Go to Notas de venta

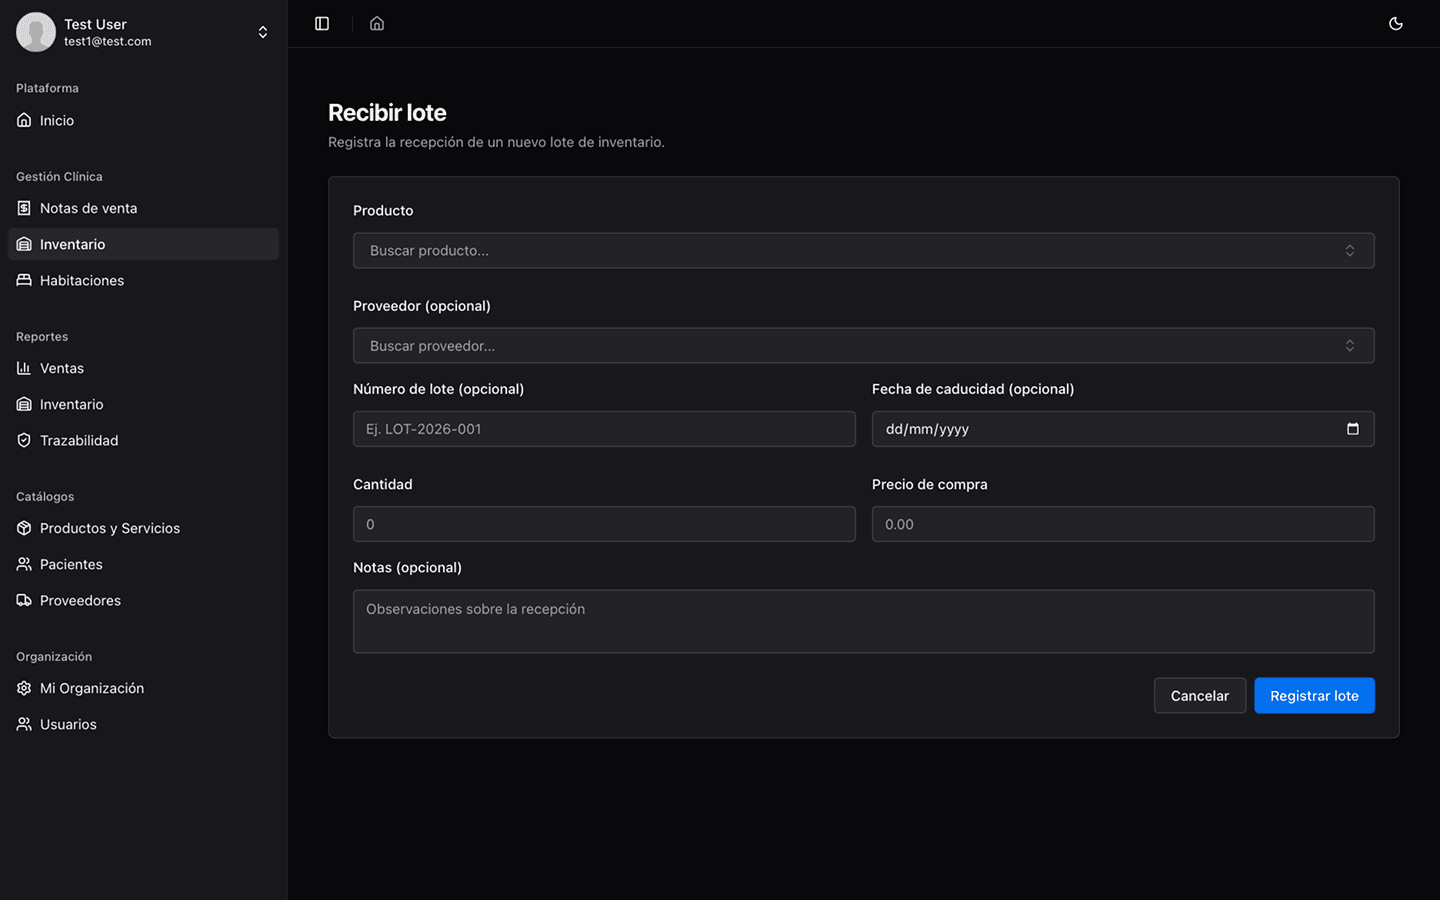[x=88, y=208]
